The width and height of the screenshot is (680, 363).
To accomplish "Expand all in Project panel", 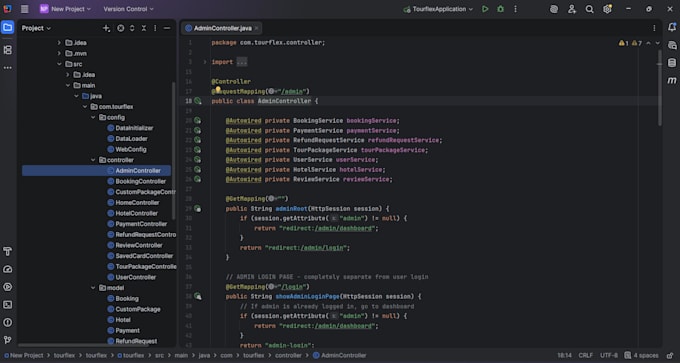I will pyautogui.click(x=132, y=28).
